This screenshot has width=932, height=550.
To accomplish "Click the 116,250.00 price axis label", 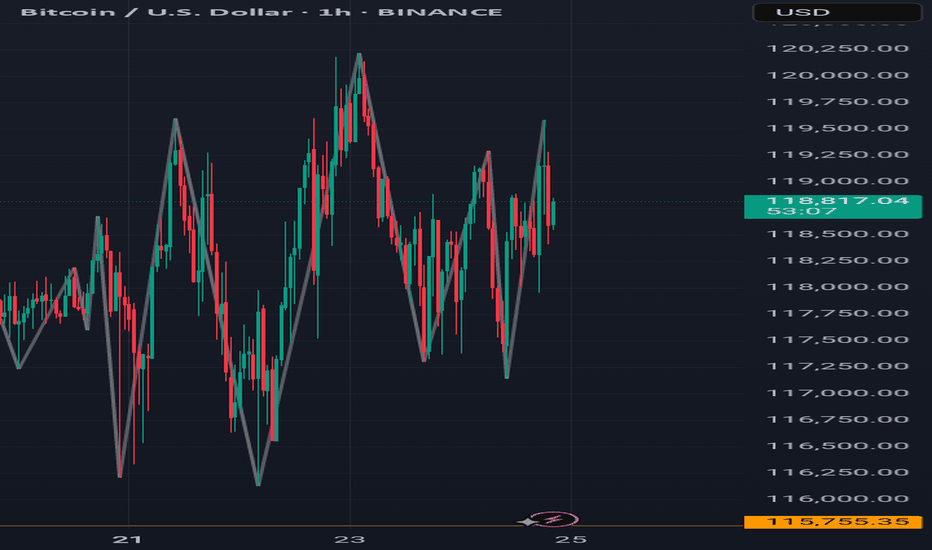I will [838, 473].
